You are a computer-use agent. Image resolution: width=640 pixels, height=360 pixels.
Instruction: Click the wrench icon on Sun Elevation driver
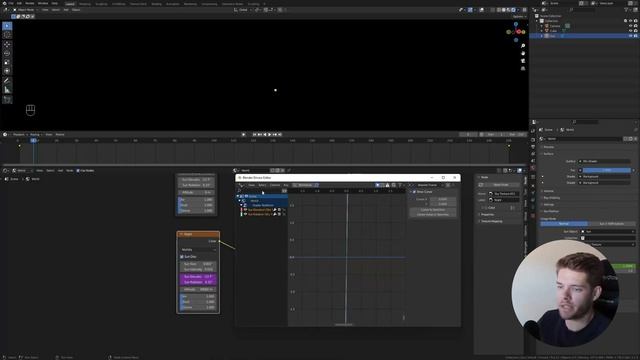click(x=275, y=210)
